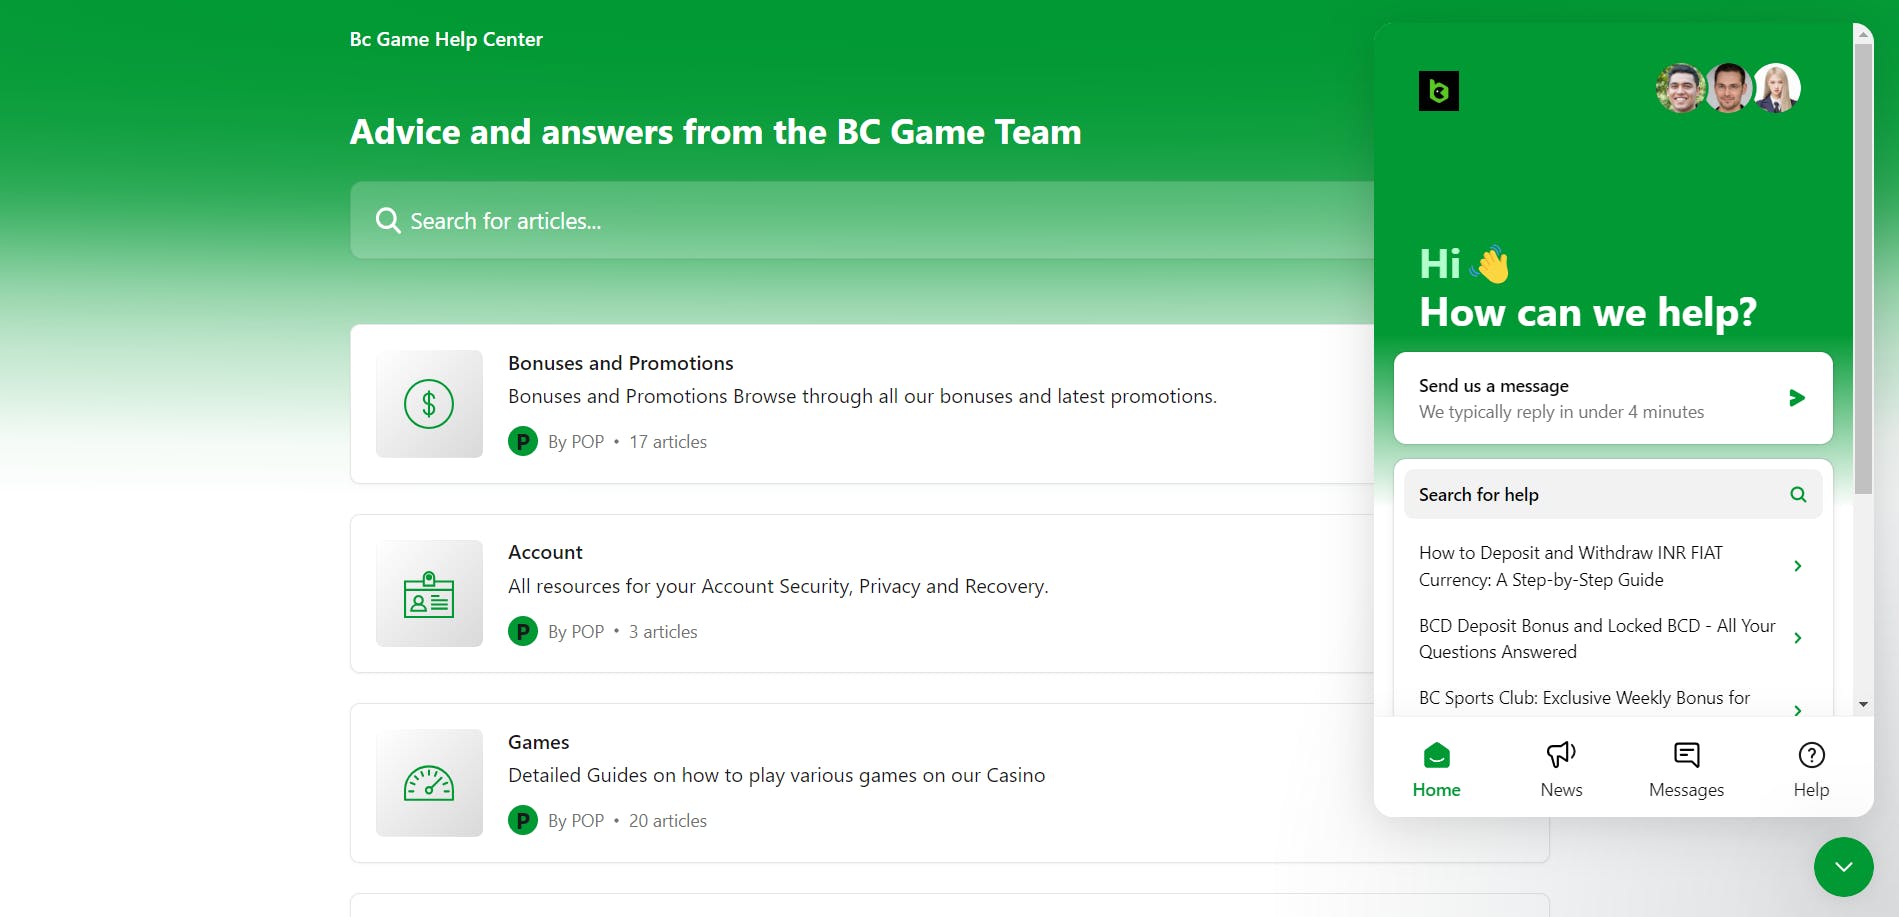Click chevron next to BCD Deposit Bonus article

click(x=1798, y=638)
